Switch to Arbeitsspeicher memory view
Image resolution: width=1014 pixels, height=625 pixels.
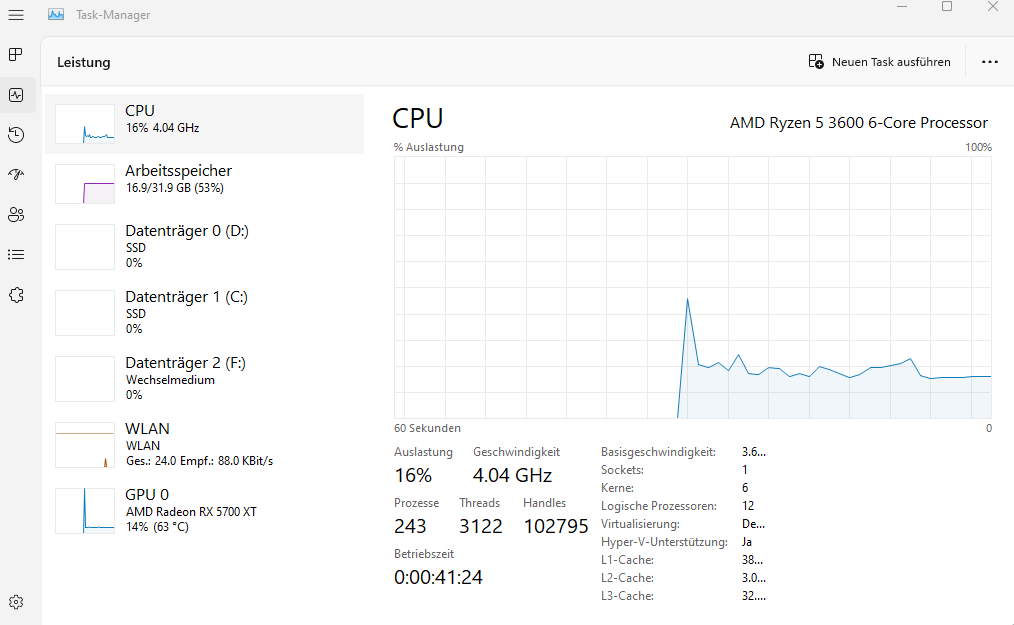point(205,184)
